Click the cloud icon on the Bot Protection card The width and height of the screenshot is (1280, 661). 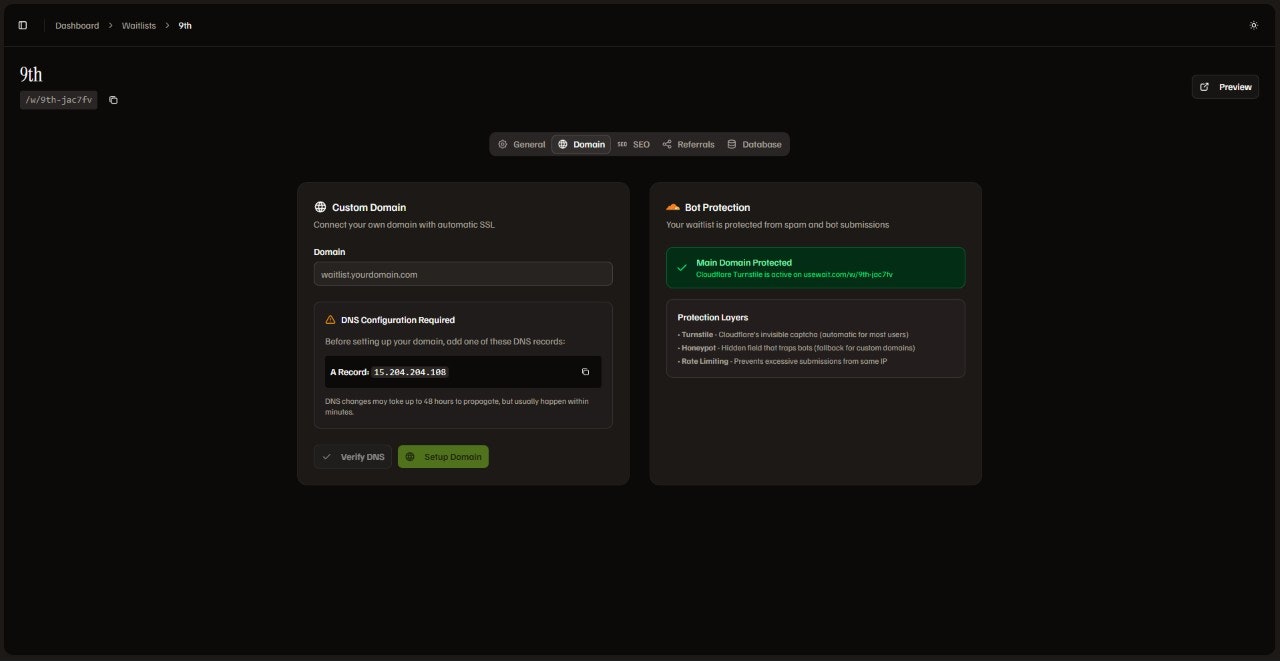[x=672, y=207]
